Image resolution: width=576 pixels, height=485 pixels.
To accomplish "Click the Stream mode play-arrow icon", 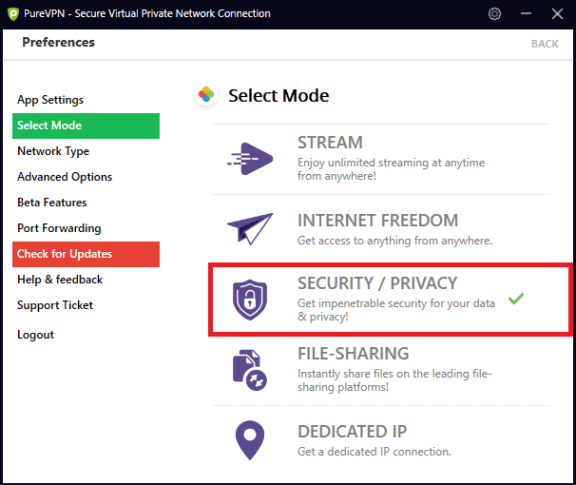I will (x=250, y=159).
